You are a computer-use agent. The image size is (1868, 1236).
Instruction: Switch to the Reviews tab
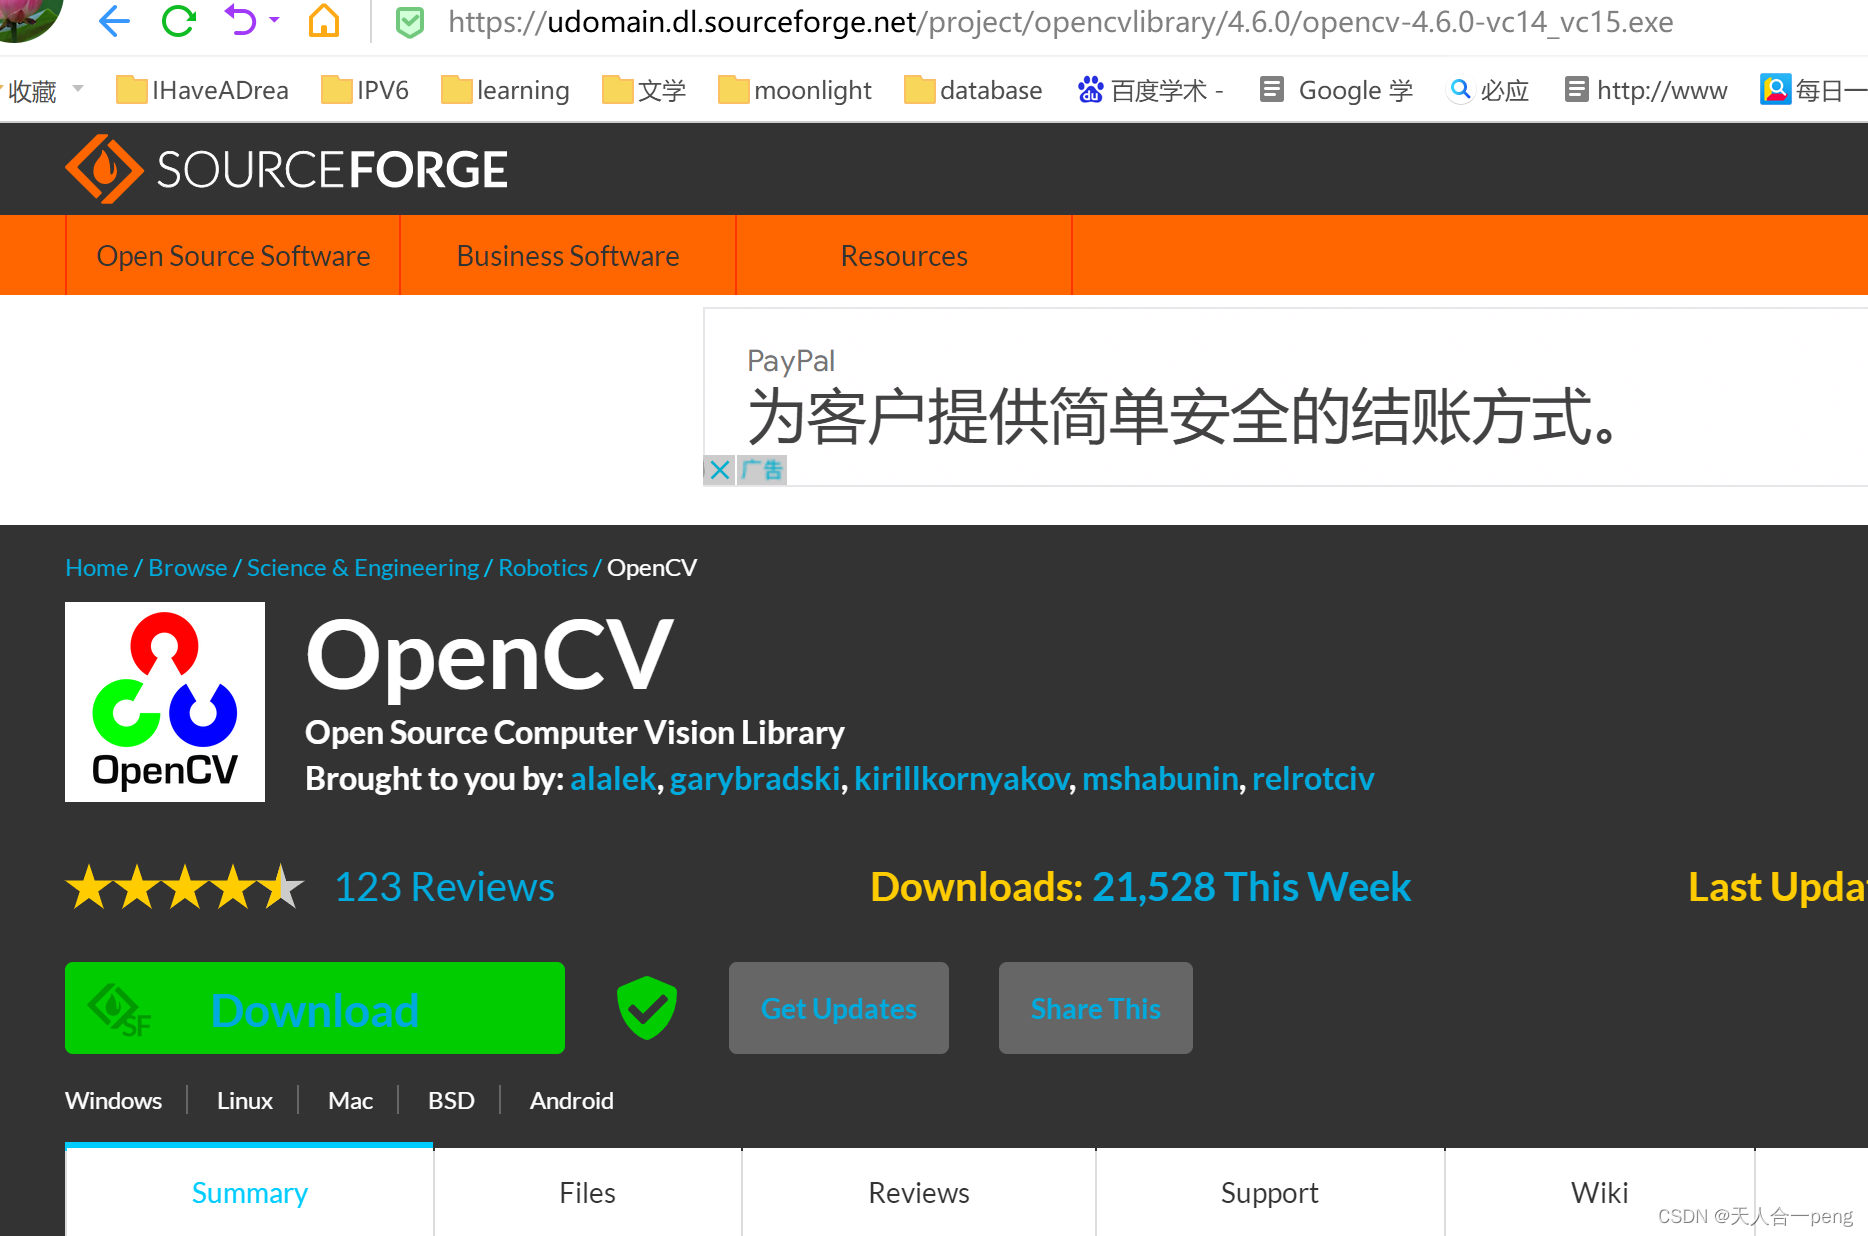pos(919,1192)
